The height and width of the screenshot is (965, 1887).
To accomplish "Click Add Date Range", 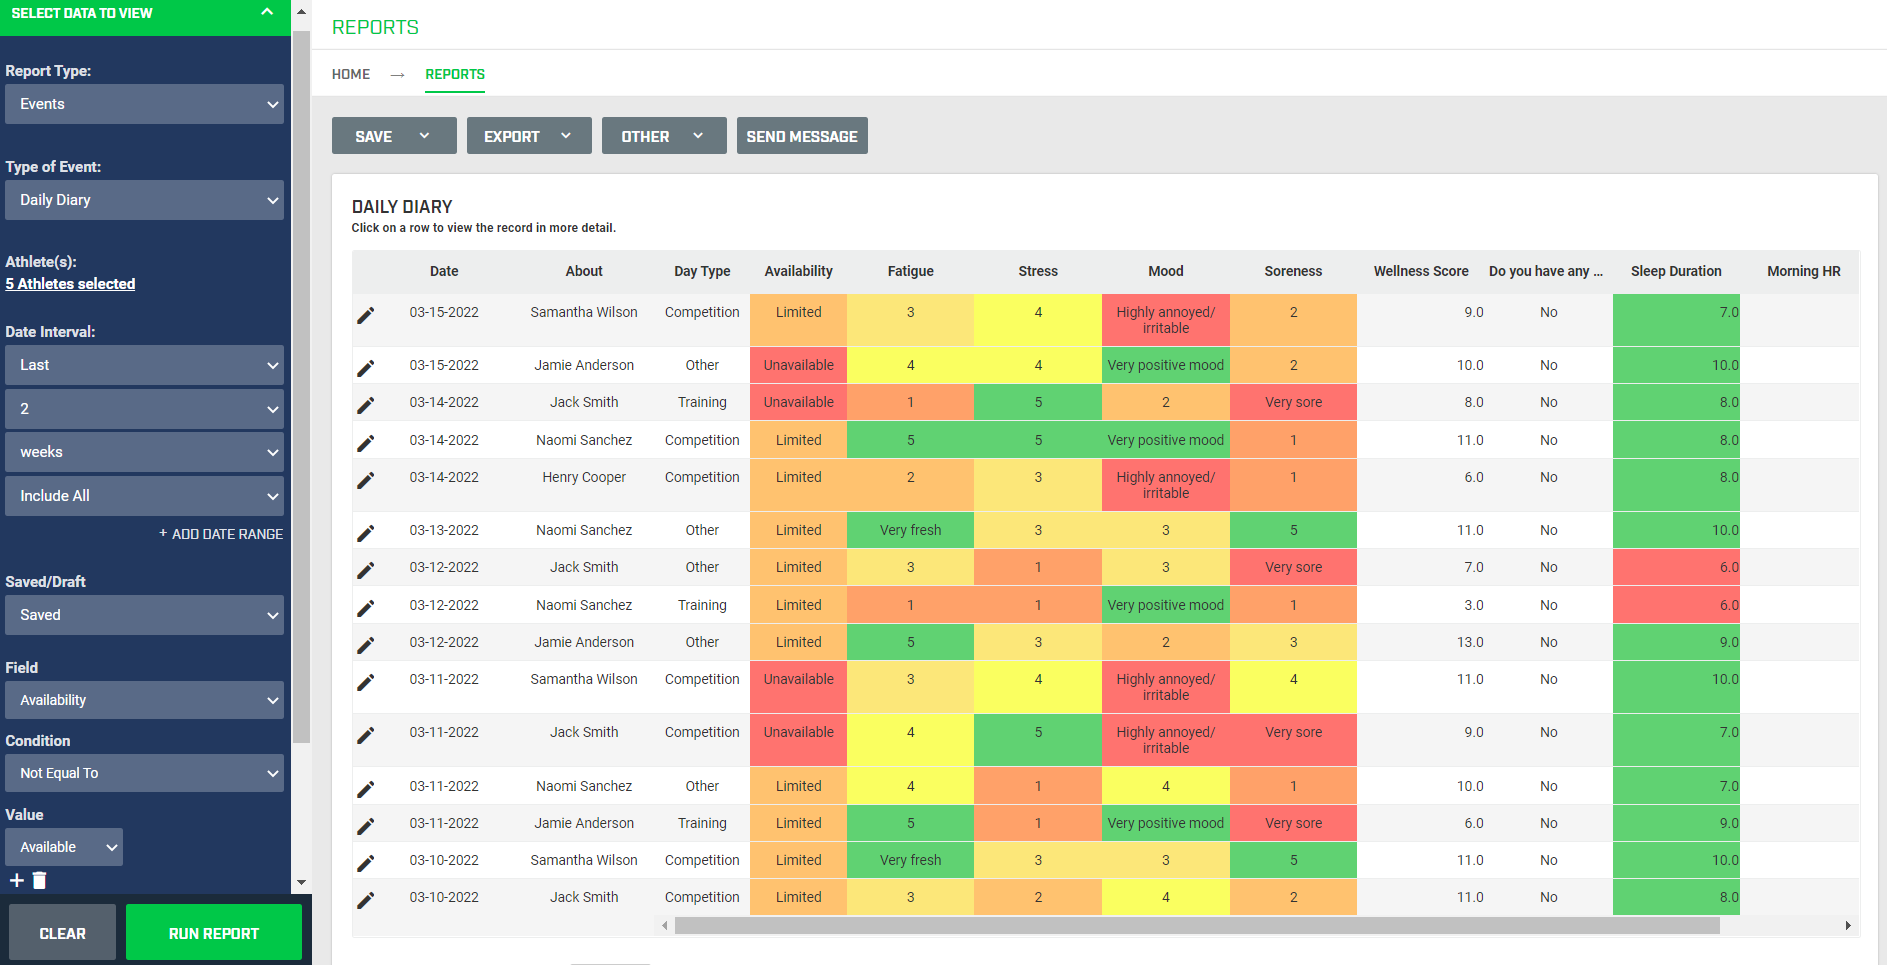I will point(221,534).
